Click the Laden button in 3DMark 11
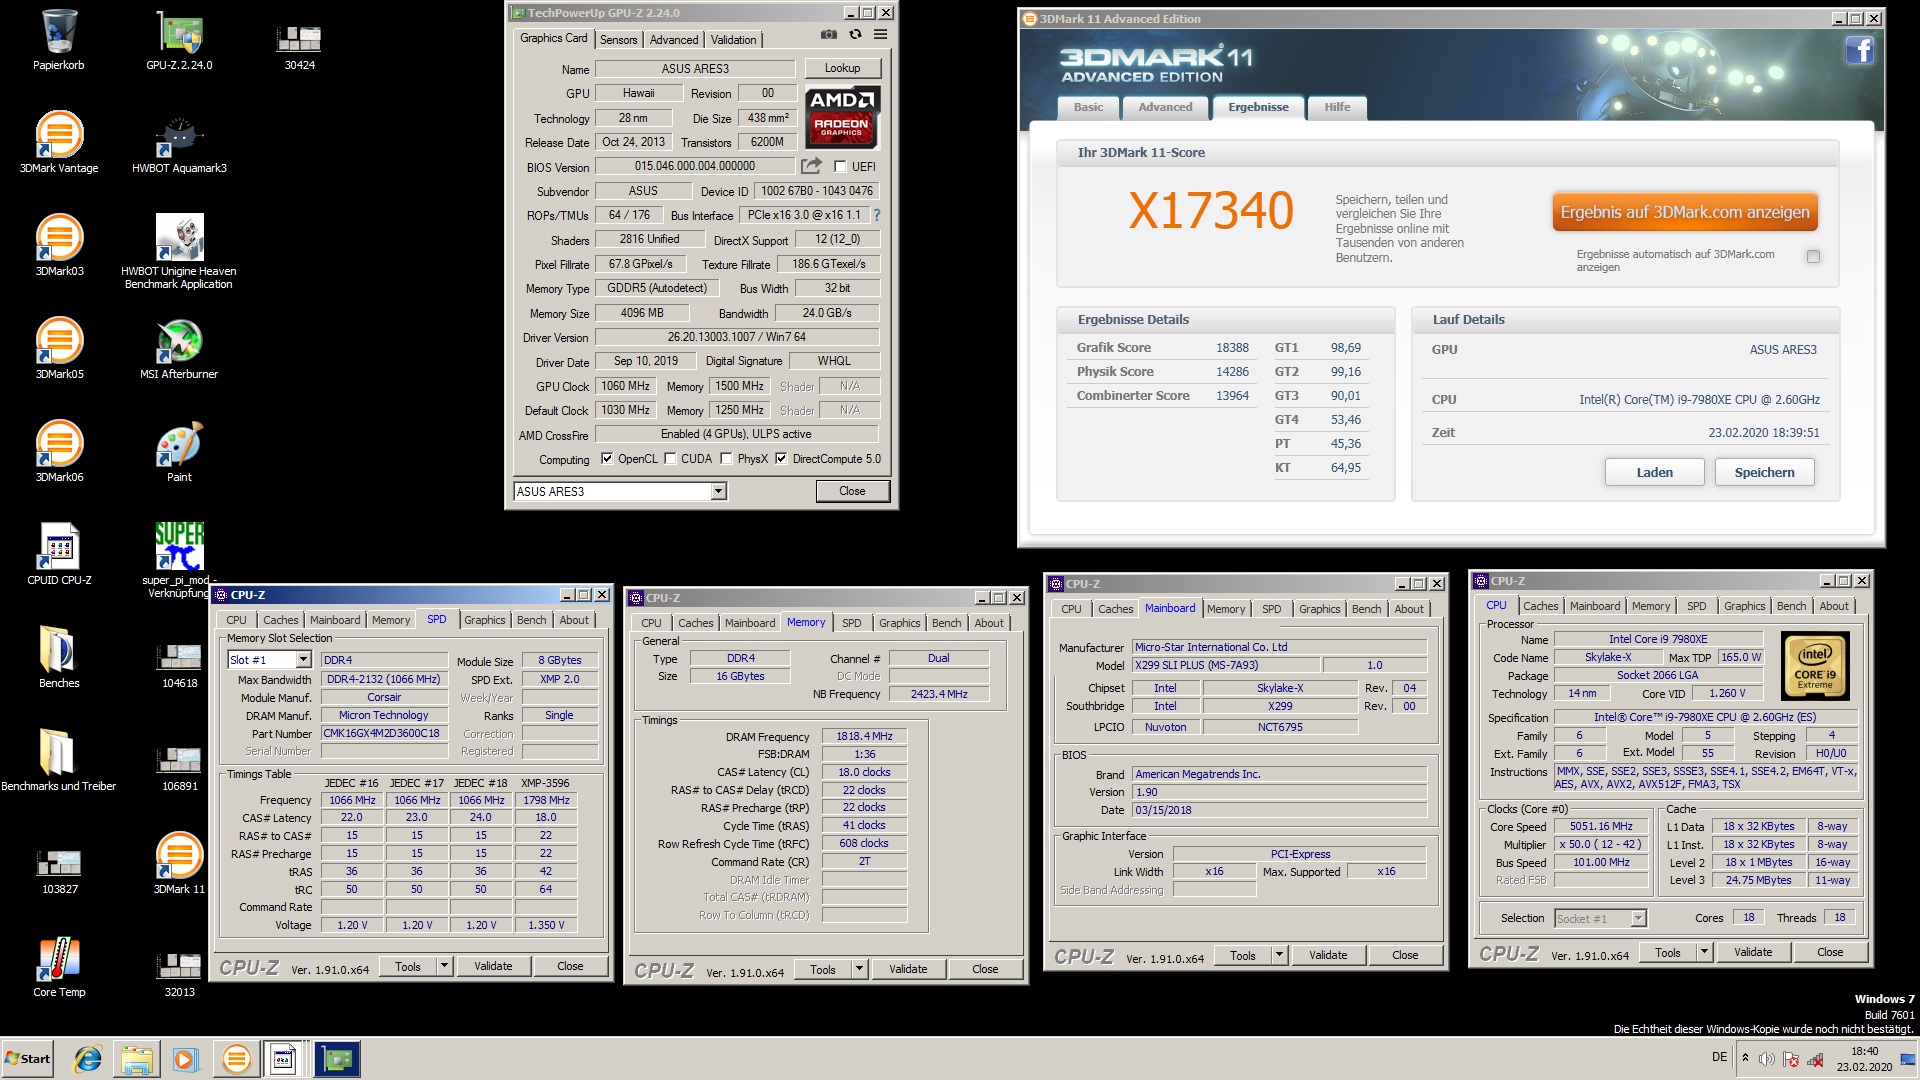The image size is (1920, 1080). click(1654, 472)
